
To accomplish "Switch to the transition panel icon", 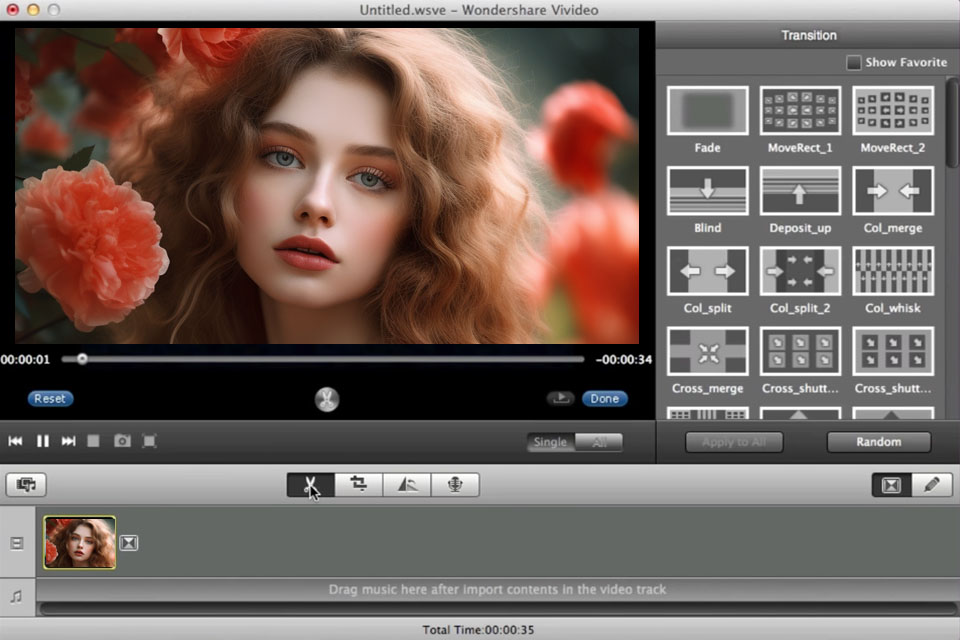I will 891,484.
